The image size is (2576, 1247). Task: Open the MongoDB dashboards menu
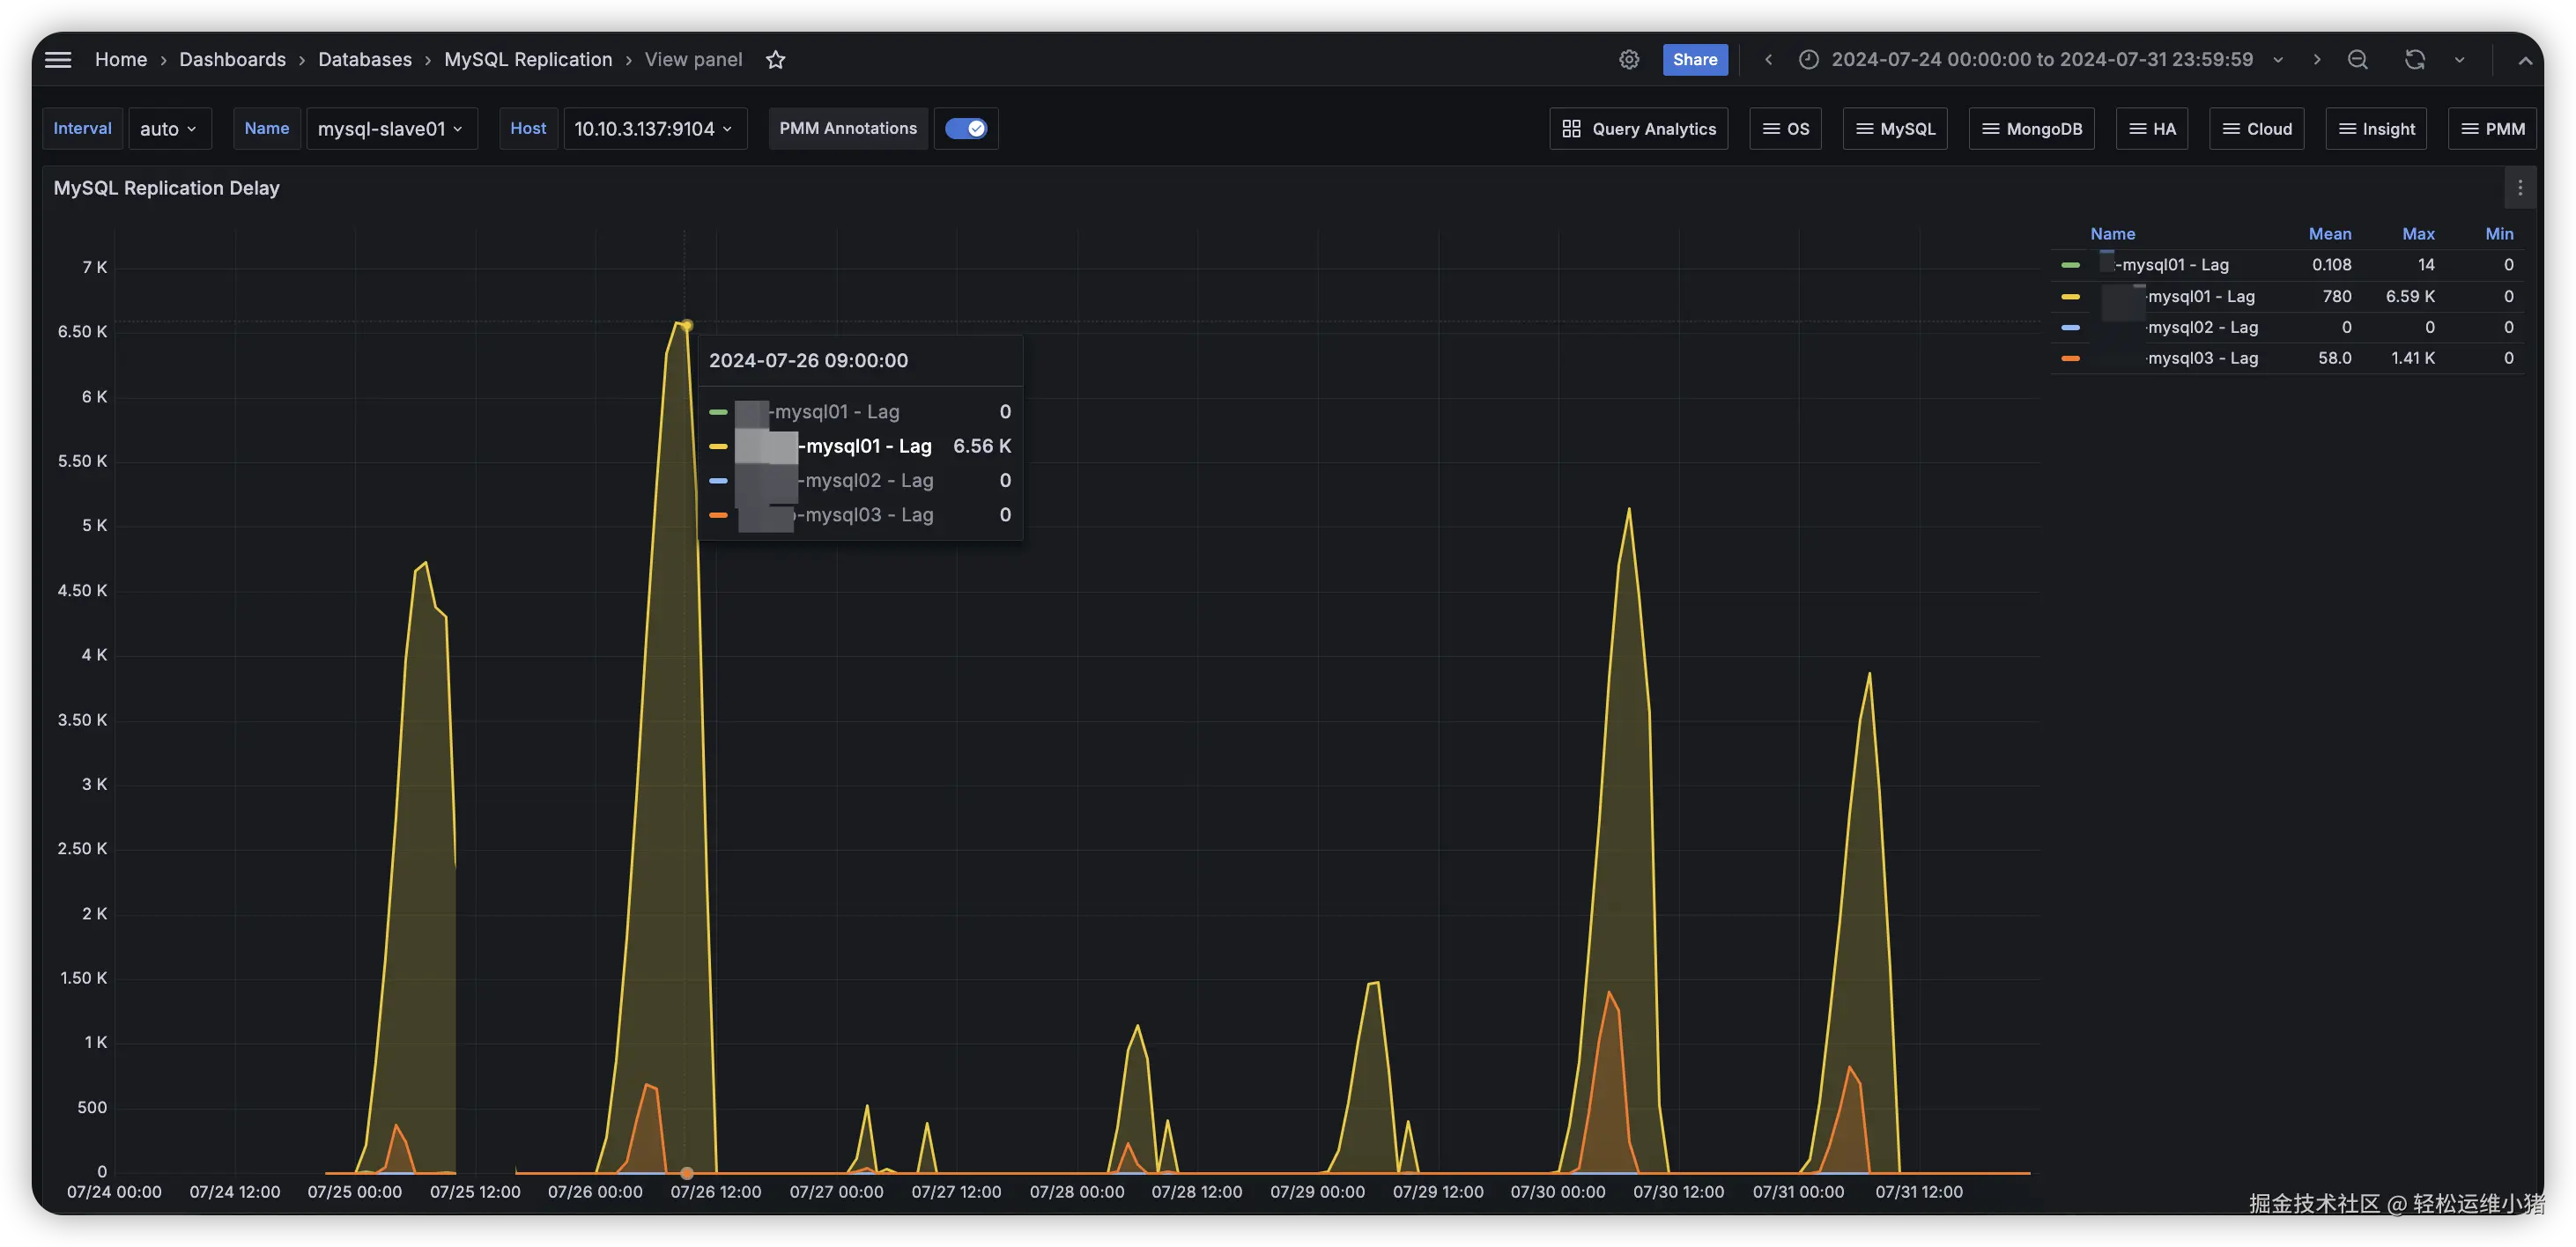coord(2031,128)
